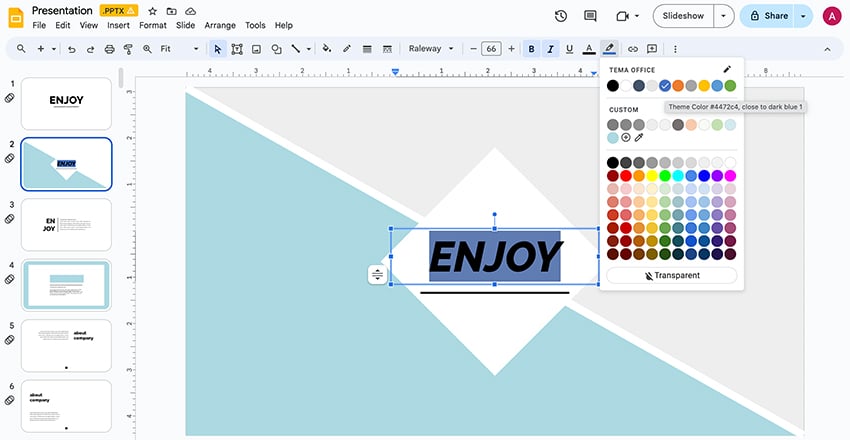This screenshot has height=440, width=850.
Task: Open the Insert menu
Action: point(118,25)
